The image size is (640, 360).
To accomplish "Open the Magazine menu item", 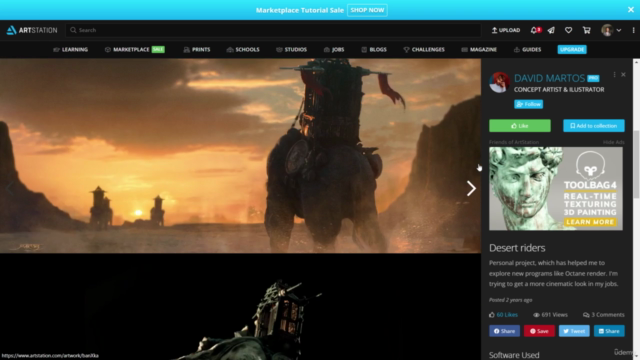I will coord(479,49).
